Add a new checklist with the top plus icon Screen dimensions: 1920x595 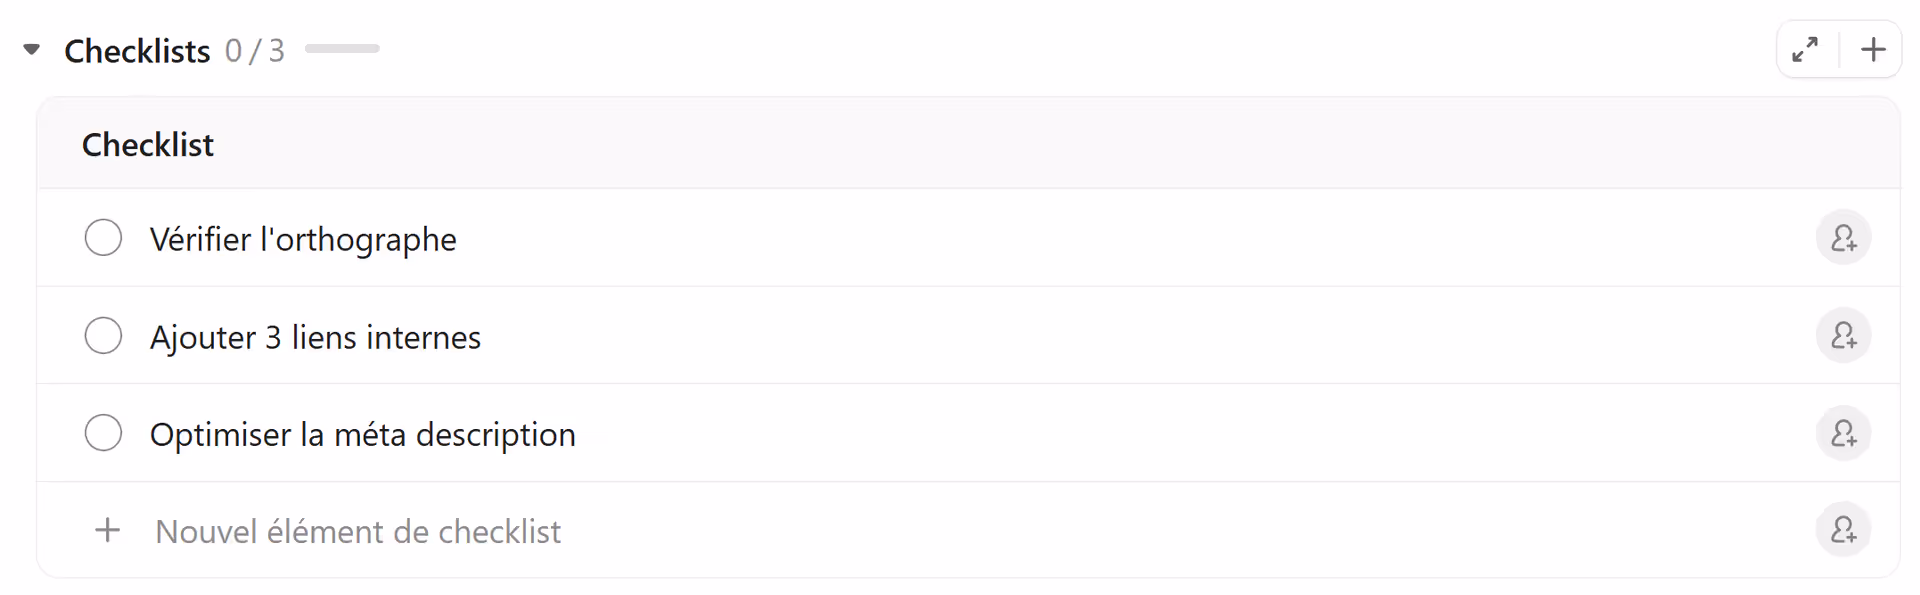tap(1873, 49)
